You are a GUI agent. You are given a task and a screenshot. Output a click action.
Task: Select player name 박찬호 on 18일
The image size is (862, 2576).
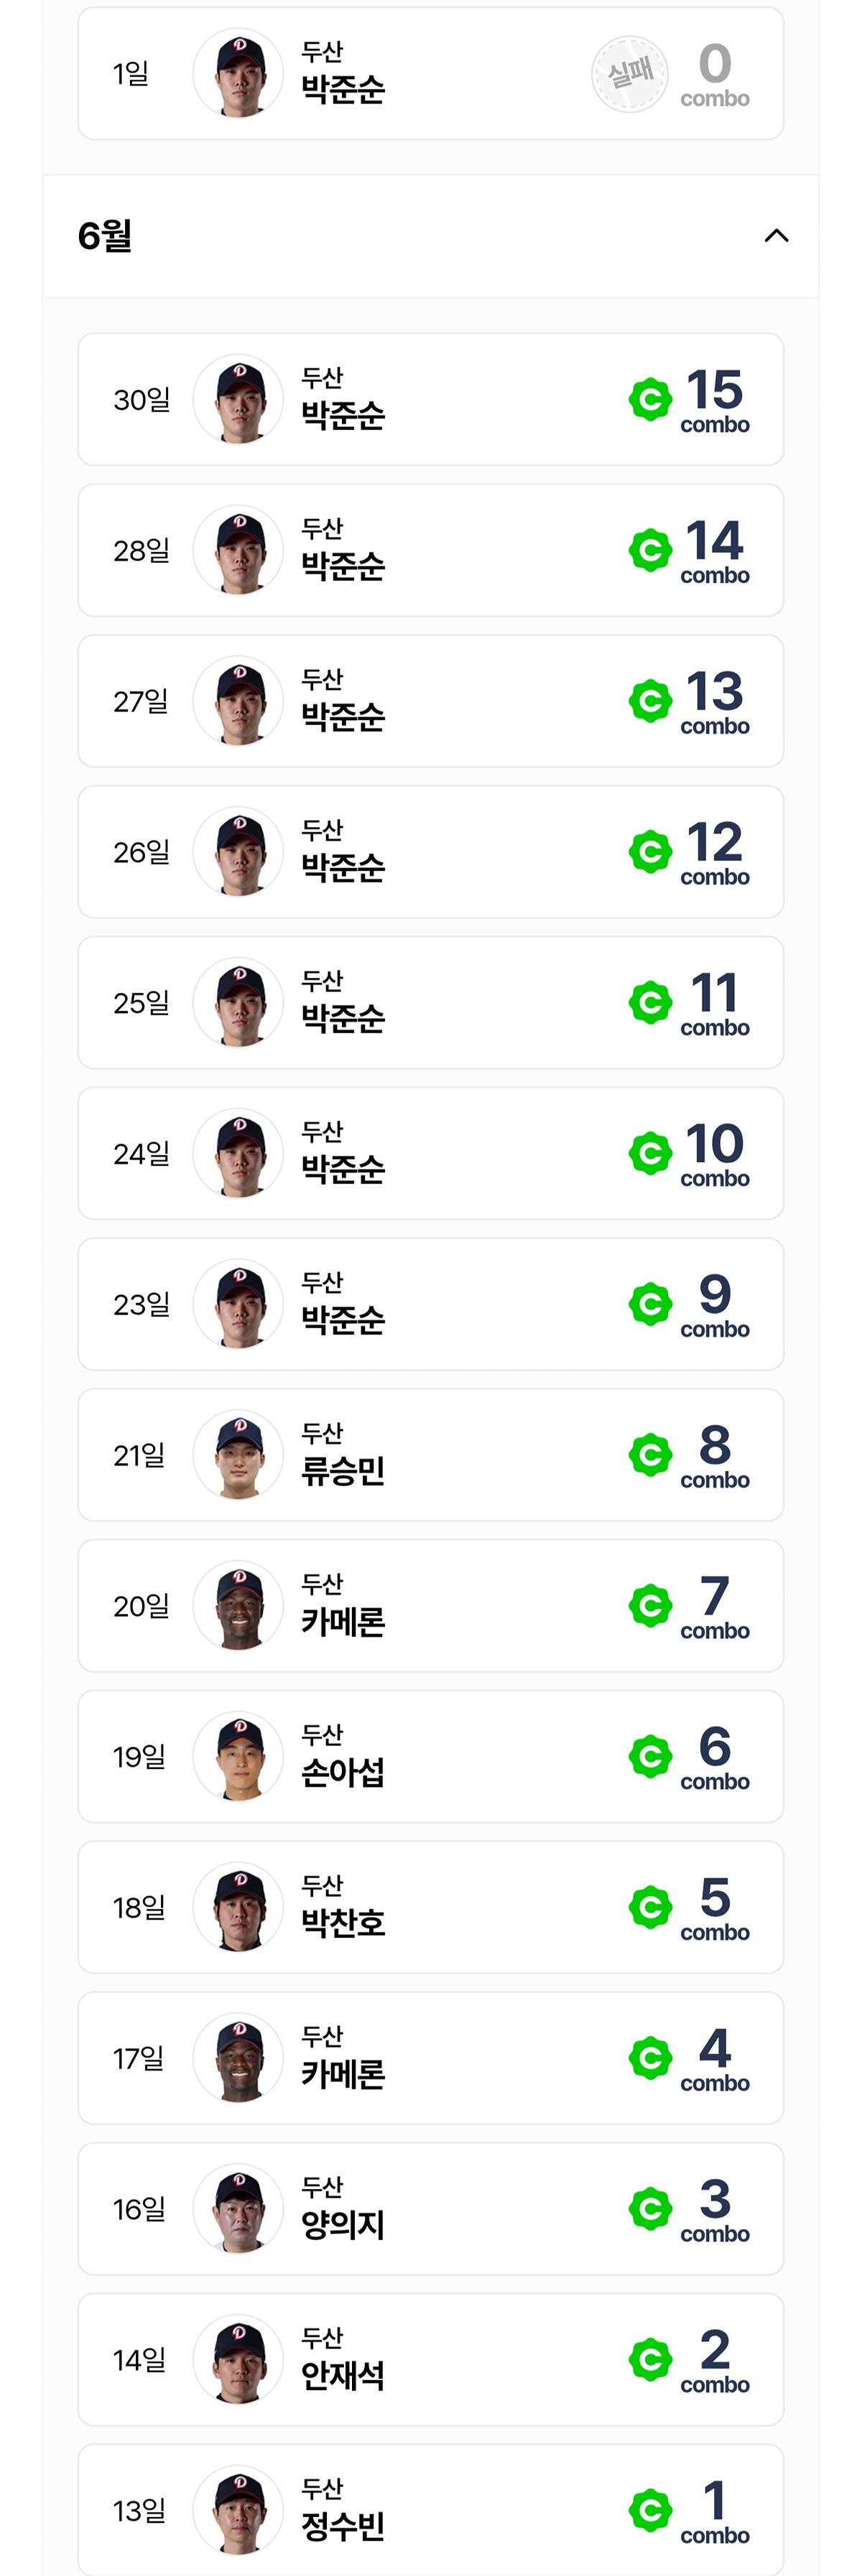pyautogui.click(x=343, y=1923)
